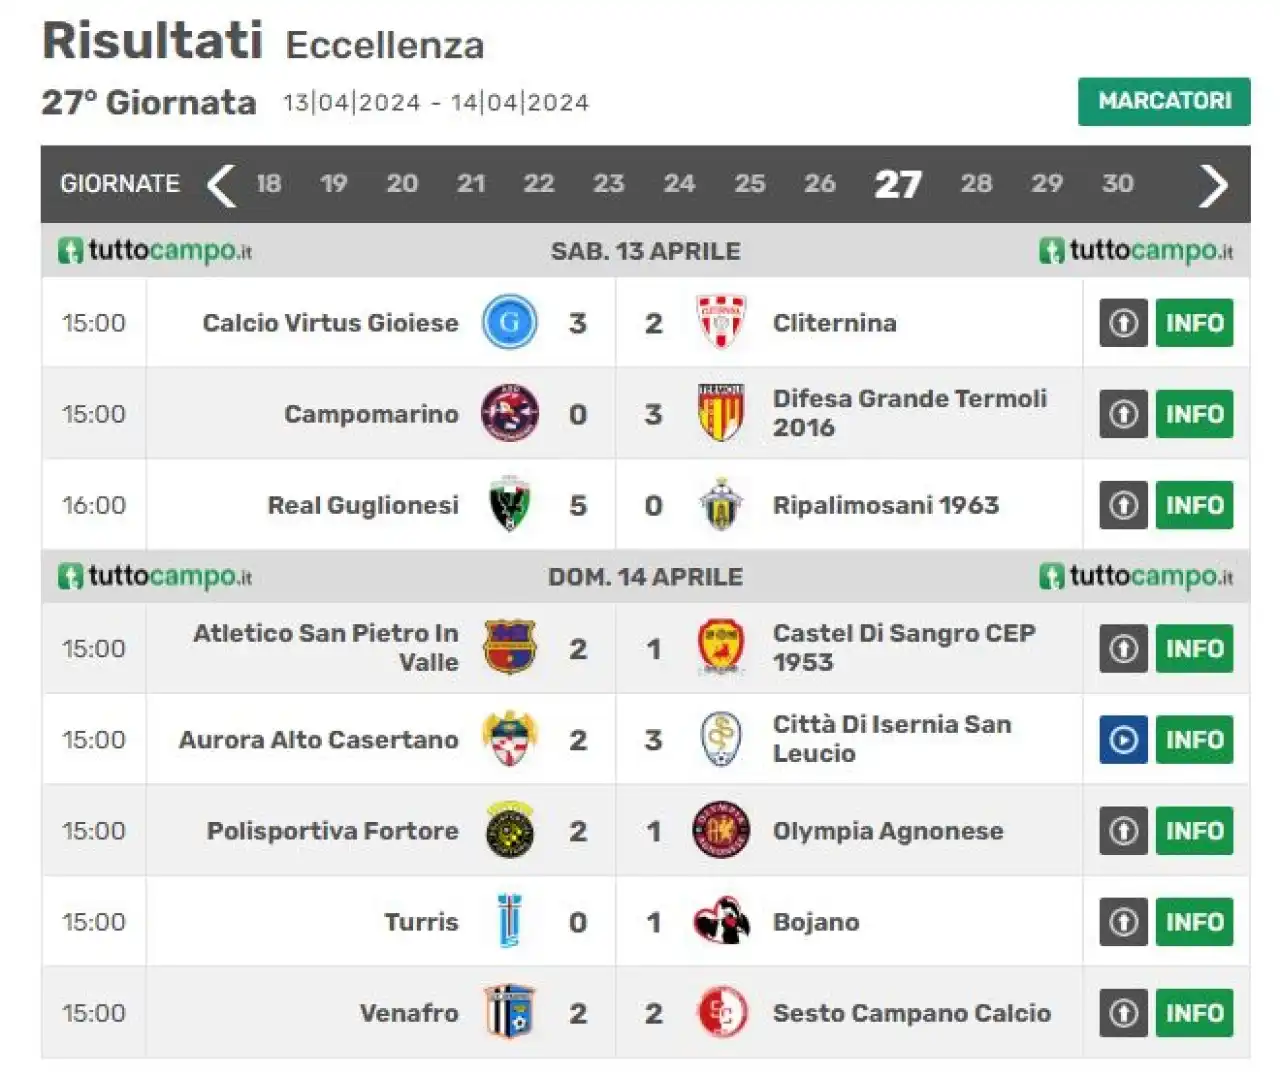
Task: Open the Polisportiva Fortore team link
Action: [x=332, y=831]
